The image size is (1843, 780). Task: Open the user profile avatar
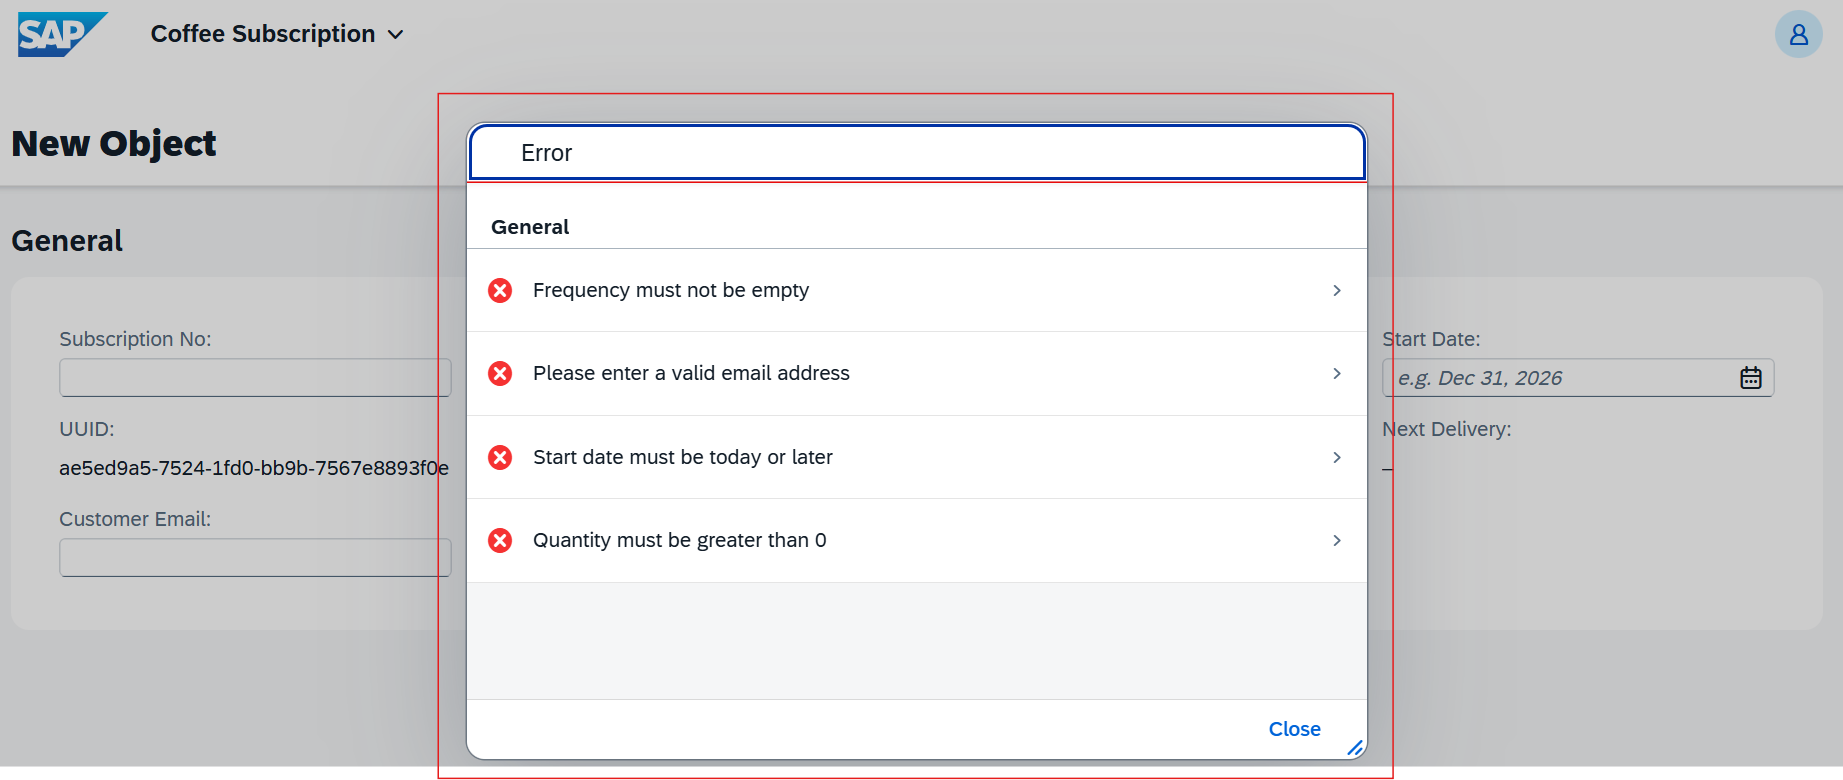click(x=1798, y=35)
